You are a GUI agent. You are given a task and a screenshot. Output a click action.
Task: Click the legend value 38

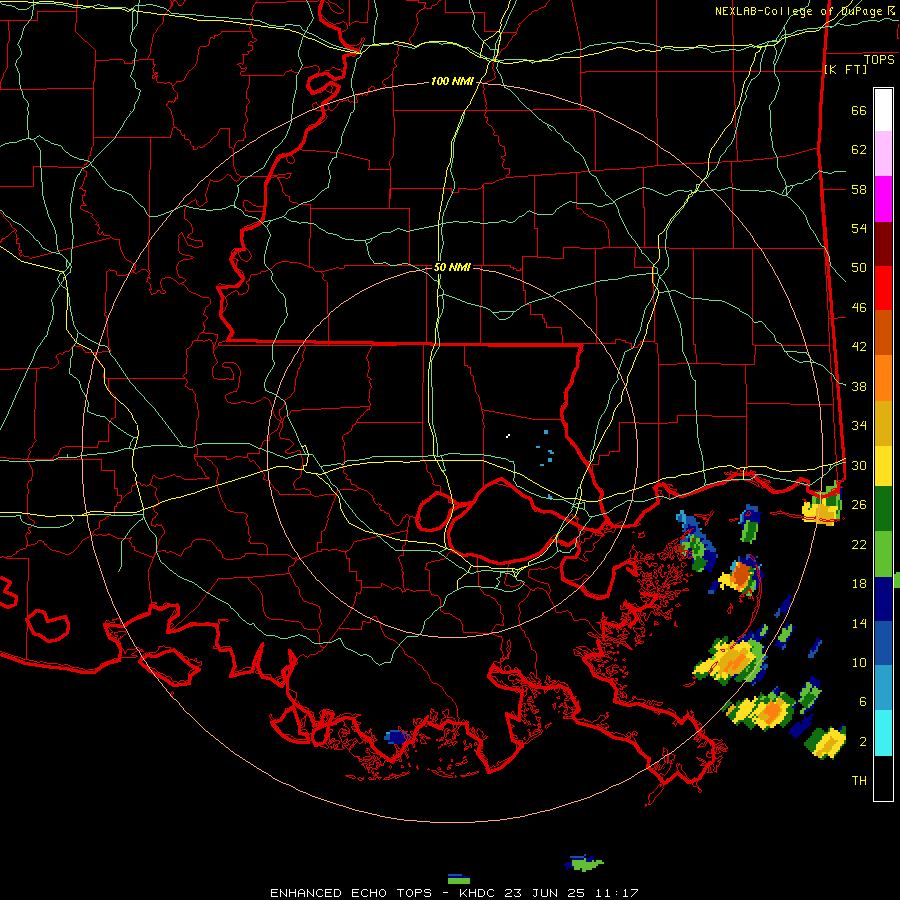coord(859,386)
